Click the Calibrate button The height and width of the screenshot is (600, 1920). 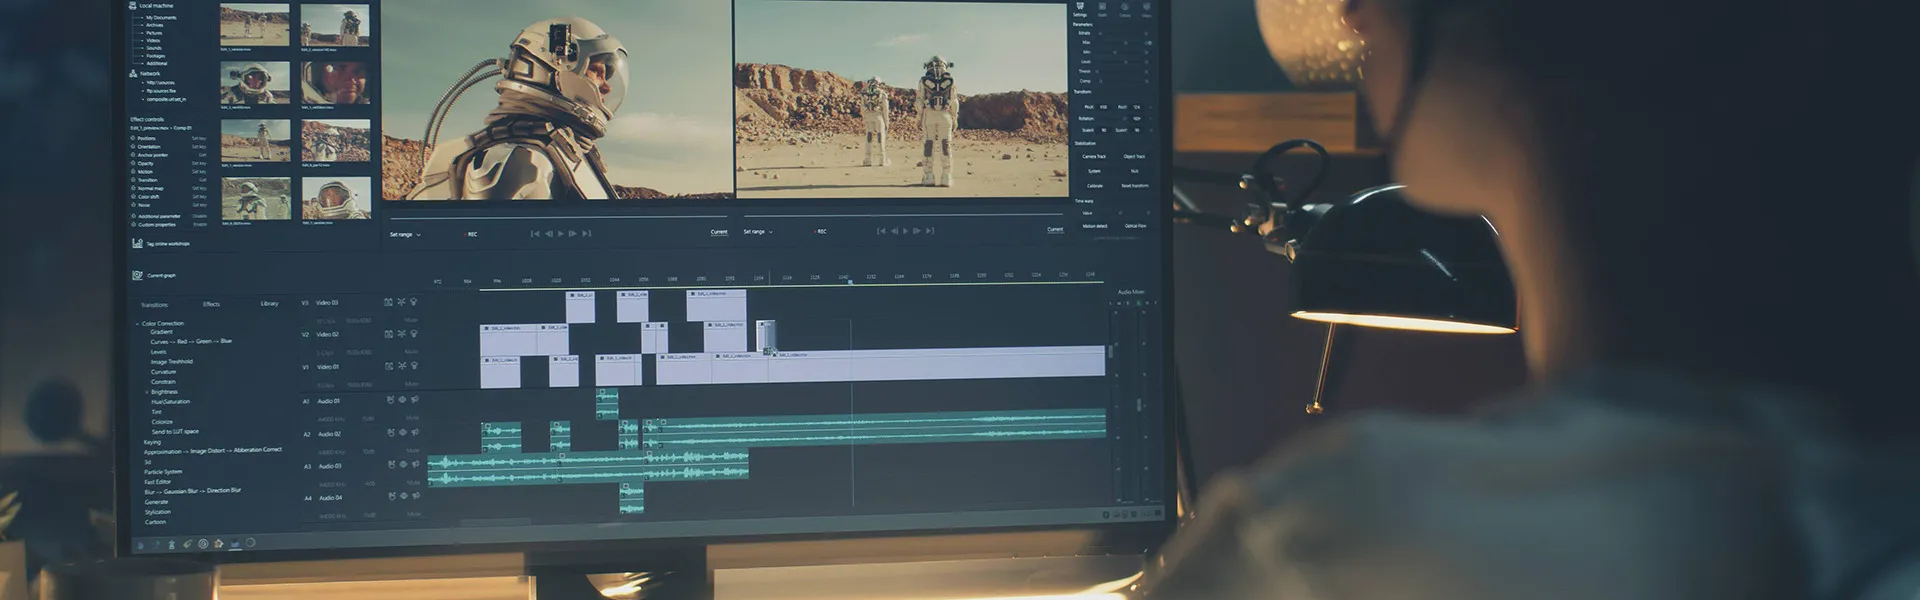pyautogui.click(x=1095, y=185)
